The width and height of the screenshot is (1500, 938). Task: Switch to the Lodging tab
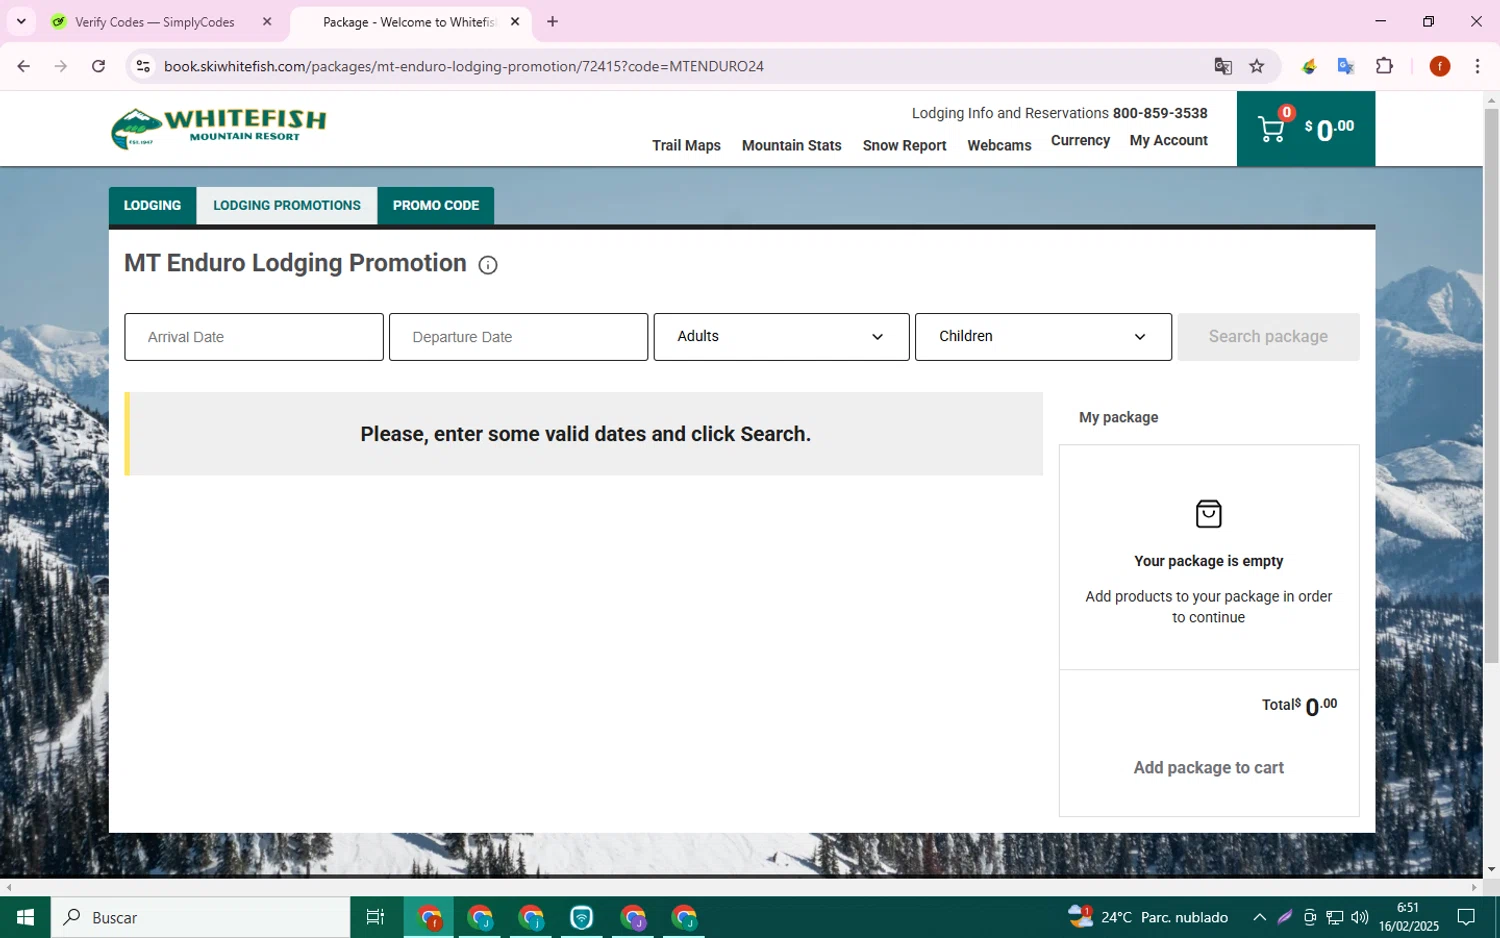(152, 206)
